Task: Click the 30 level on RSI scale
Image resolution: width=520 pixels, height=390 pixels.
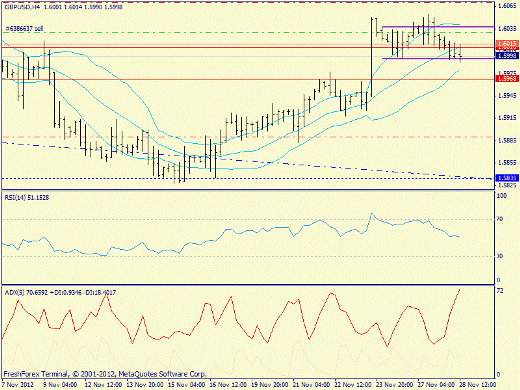Action: coord(500,256)
